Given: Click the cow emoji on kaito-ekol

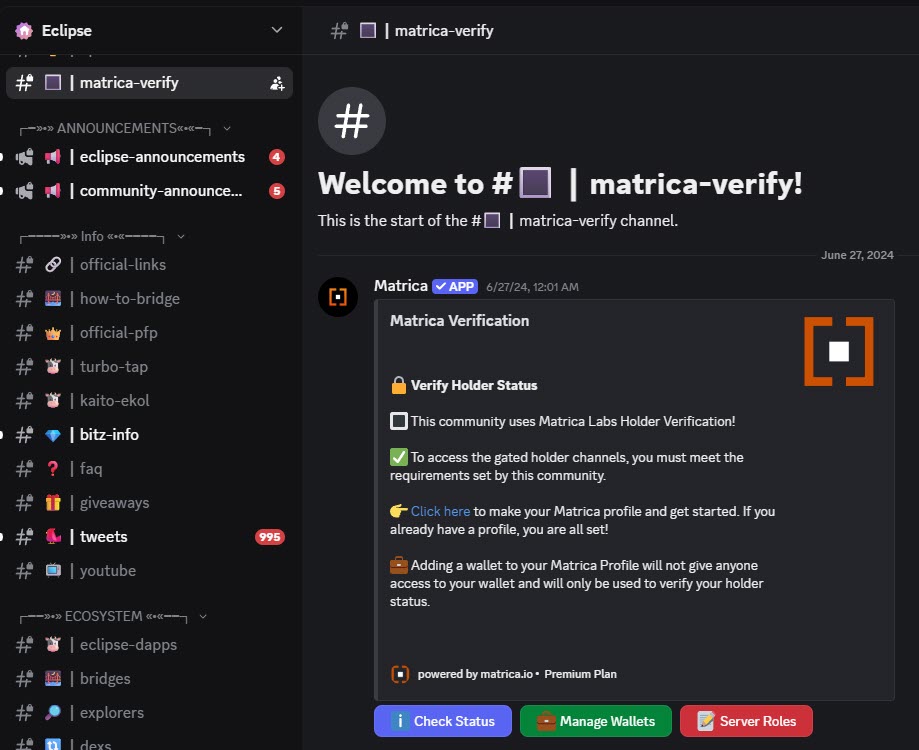Looking at the screenshot, I should [53, 401].
